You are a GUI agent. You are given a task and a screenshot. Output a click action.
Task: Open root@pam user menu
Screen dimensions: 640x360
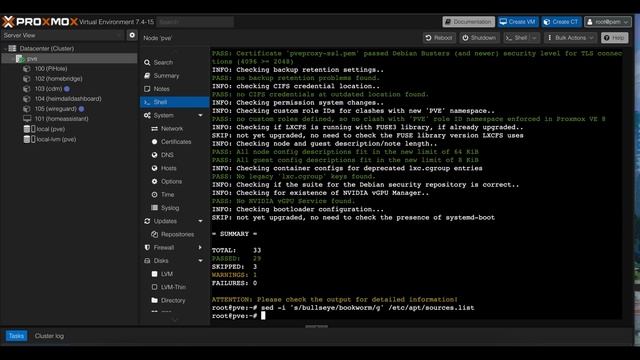(x=608, y=22)
